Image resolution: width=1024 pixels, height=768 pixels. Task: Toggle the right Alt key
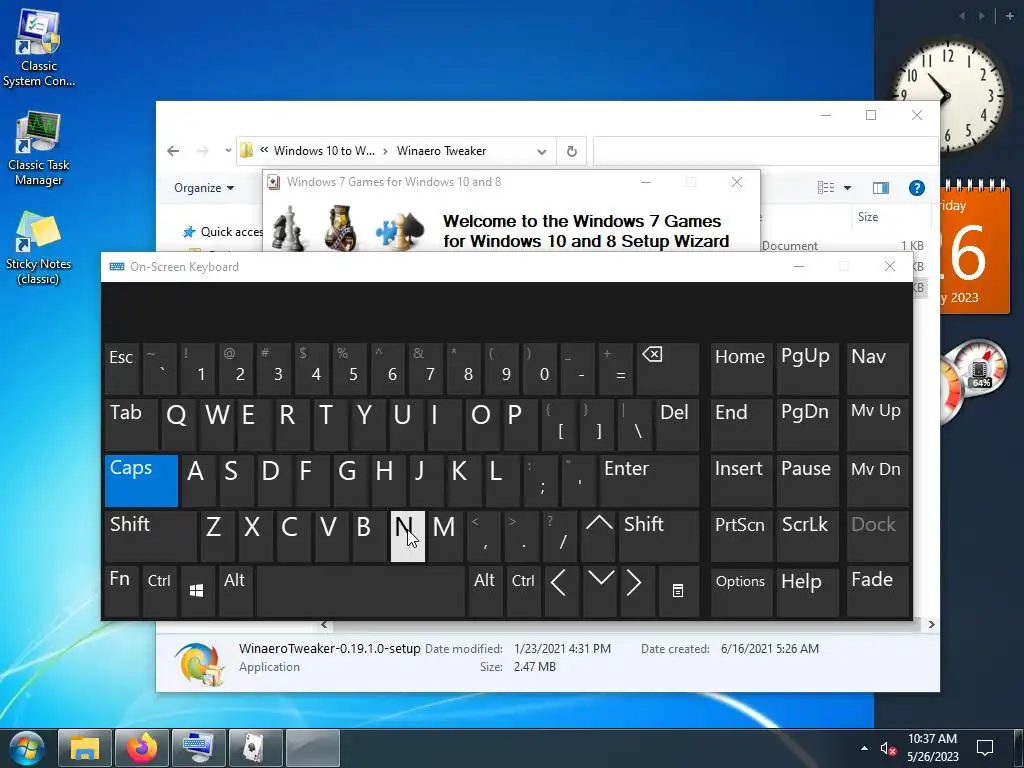(485, 592)
